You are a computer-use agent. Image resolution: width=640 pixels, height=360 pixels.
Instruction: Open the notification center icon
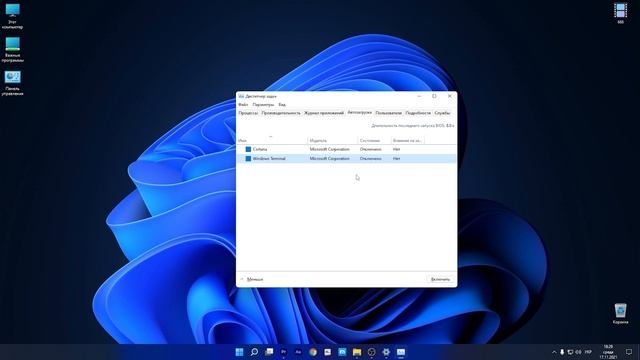click(629, 352)
